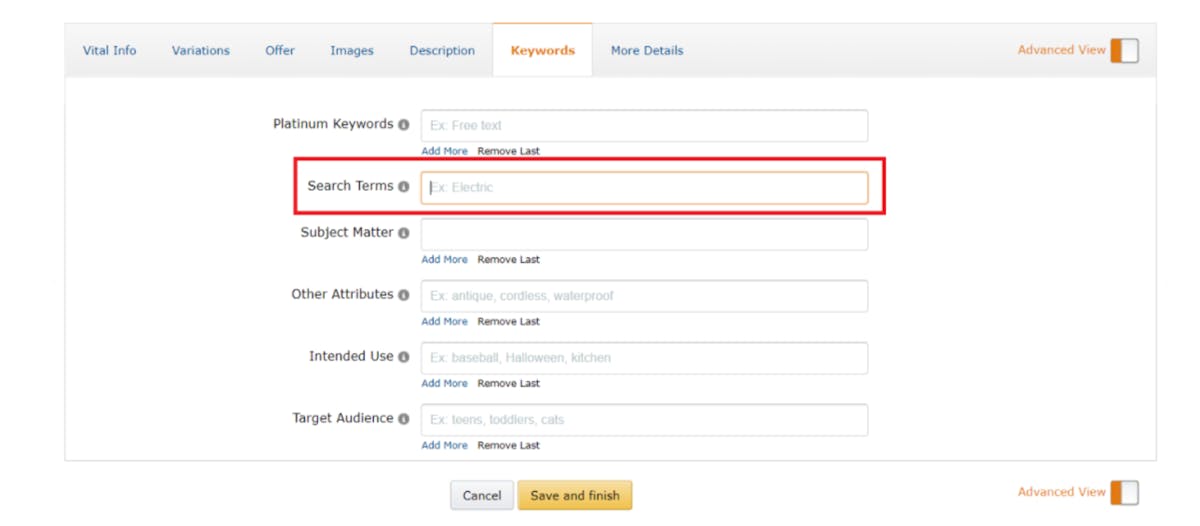Viewport: 1200px width, 526px height.
Task: Click Add More under Target Audience
Action: pos(444,445)
